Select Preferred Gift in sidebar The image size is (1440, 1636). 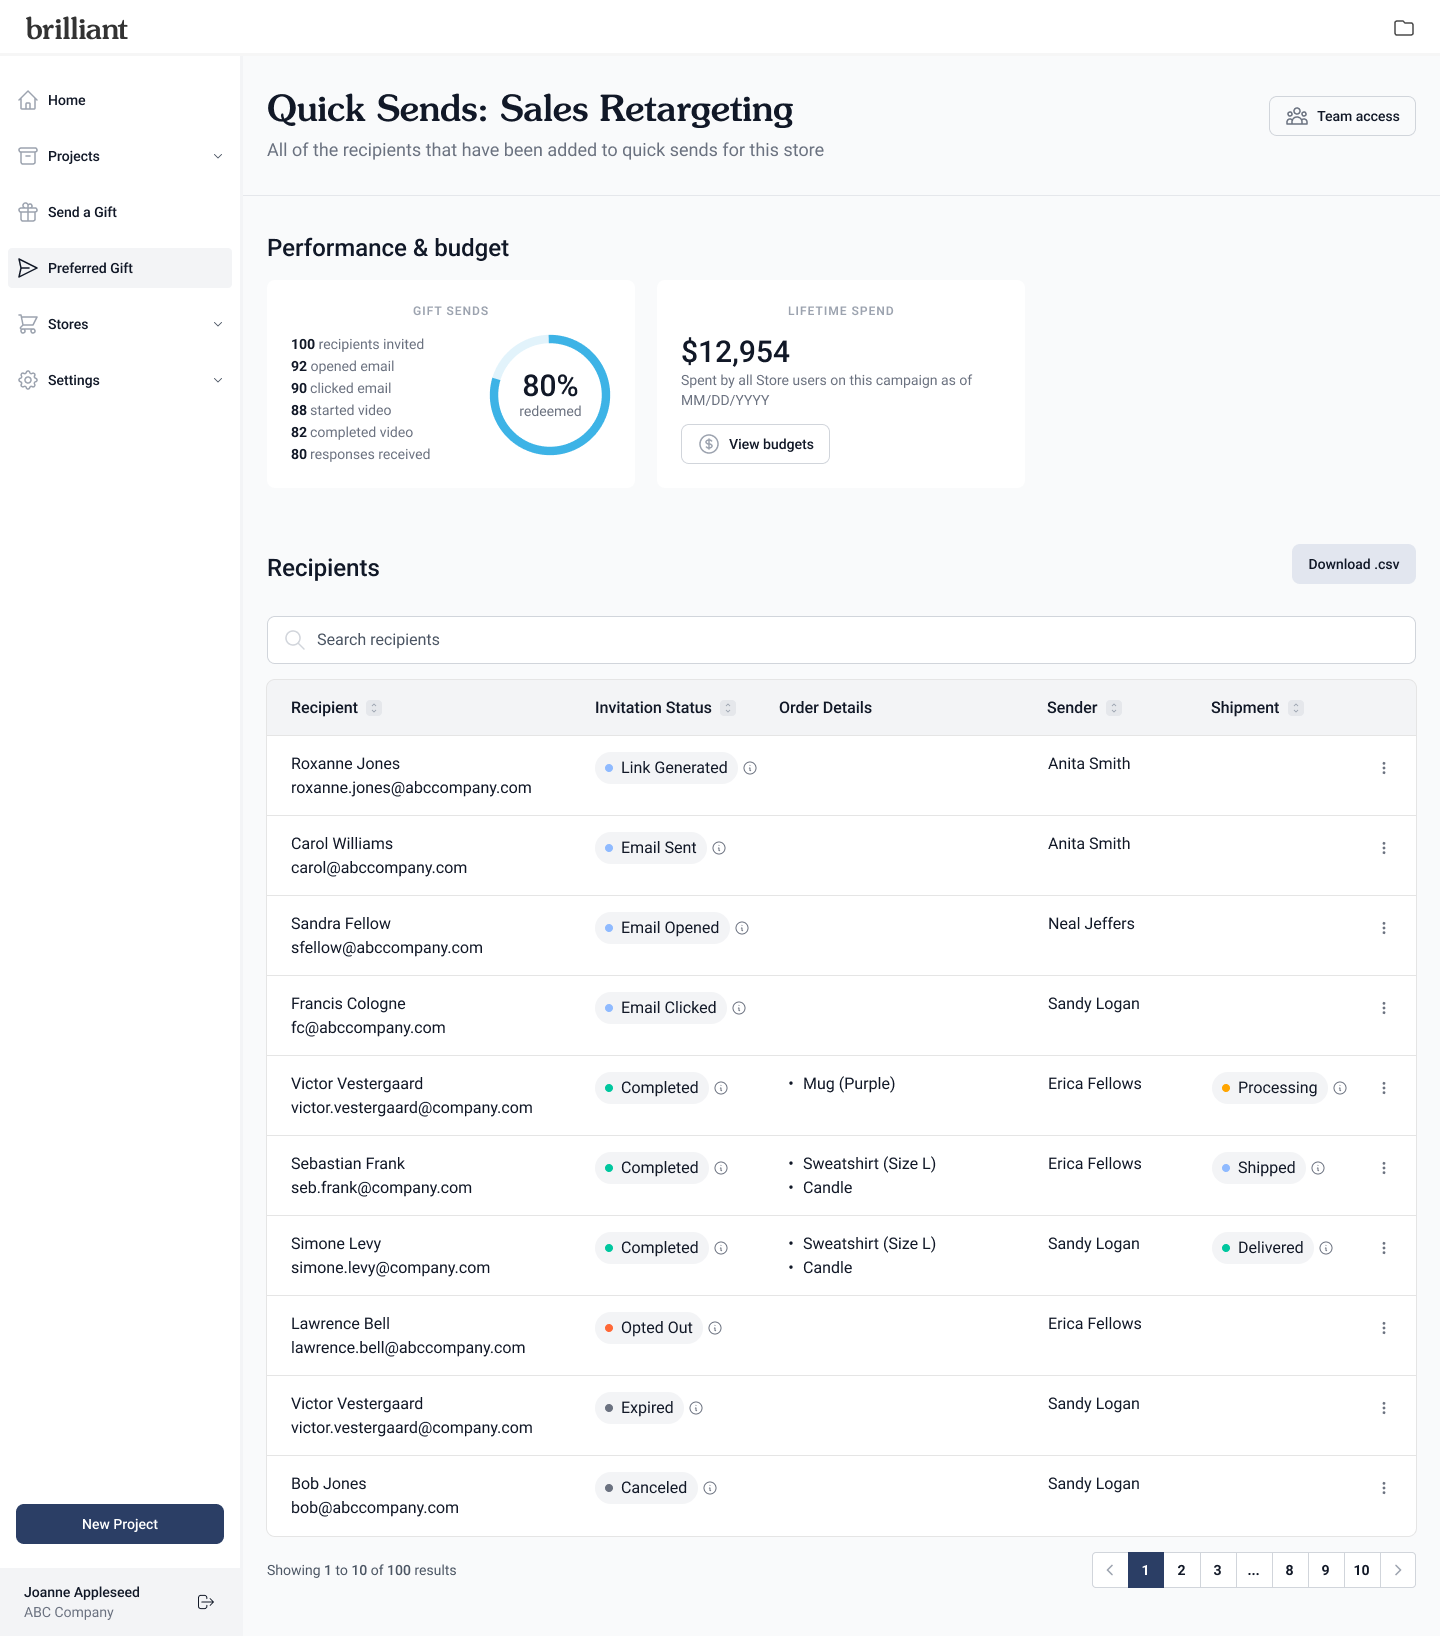(x=120, y=268)
